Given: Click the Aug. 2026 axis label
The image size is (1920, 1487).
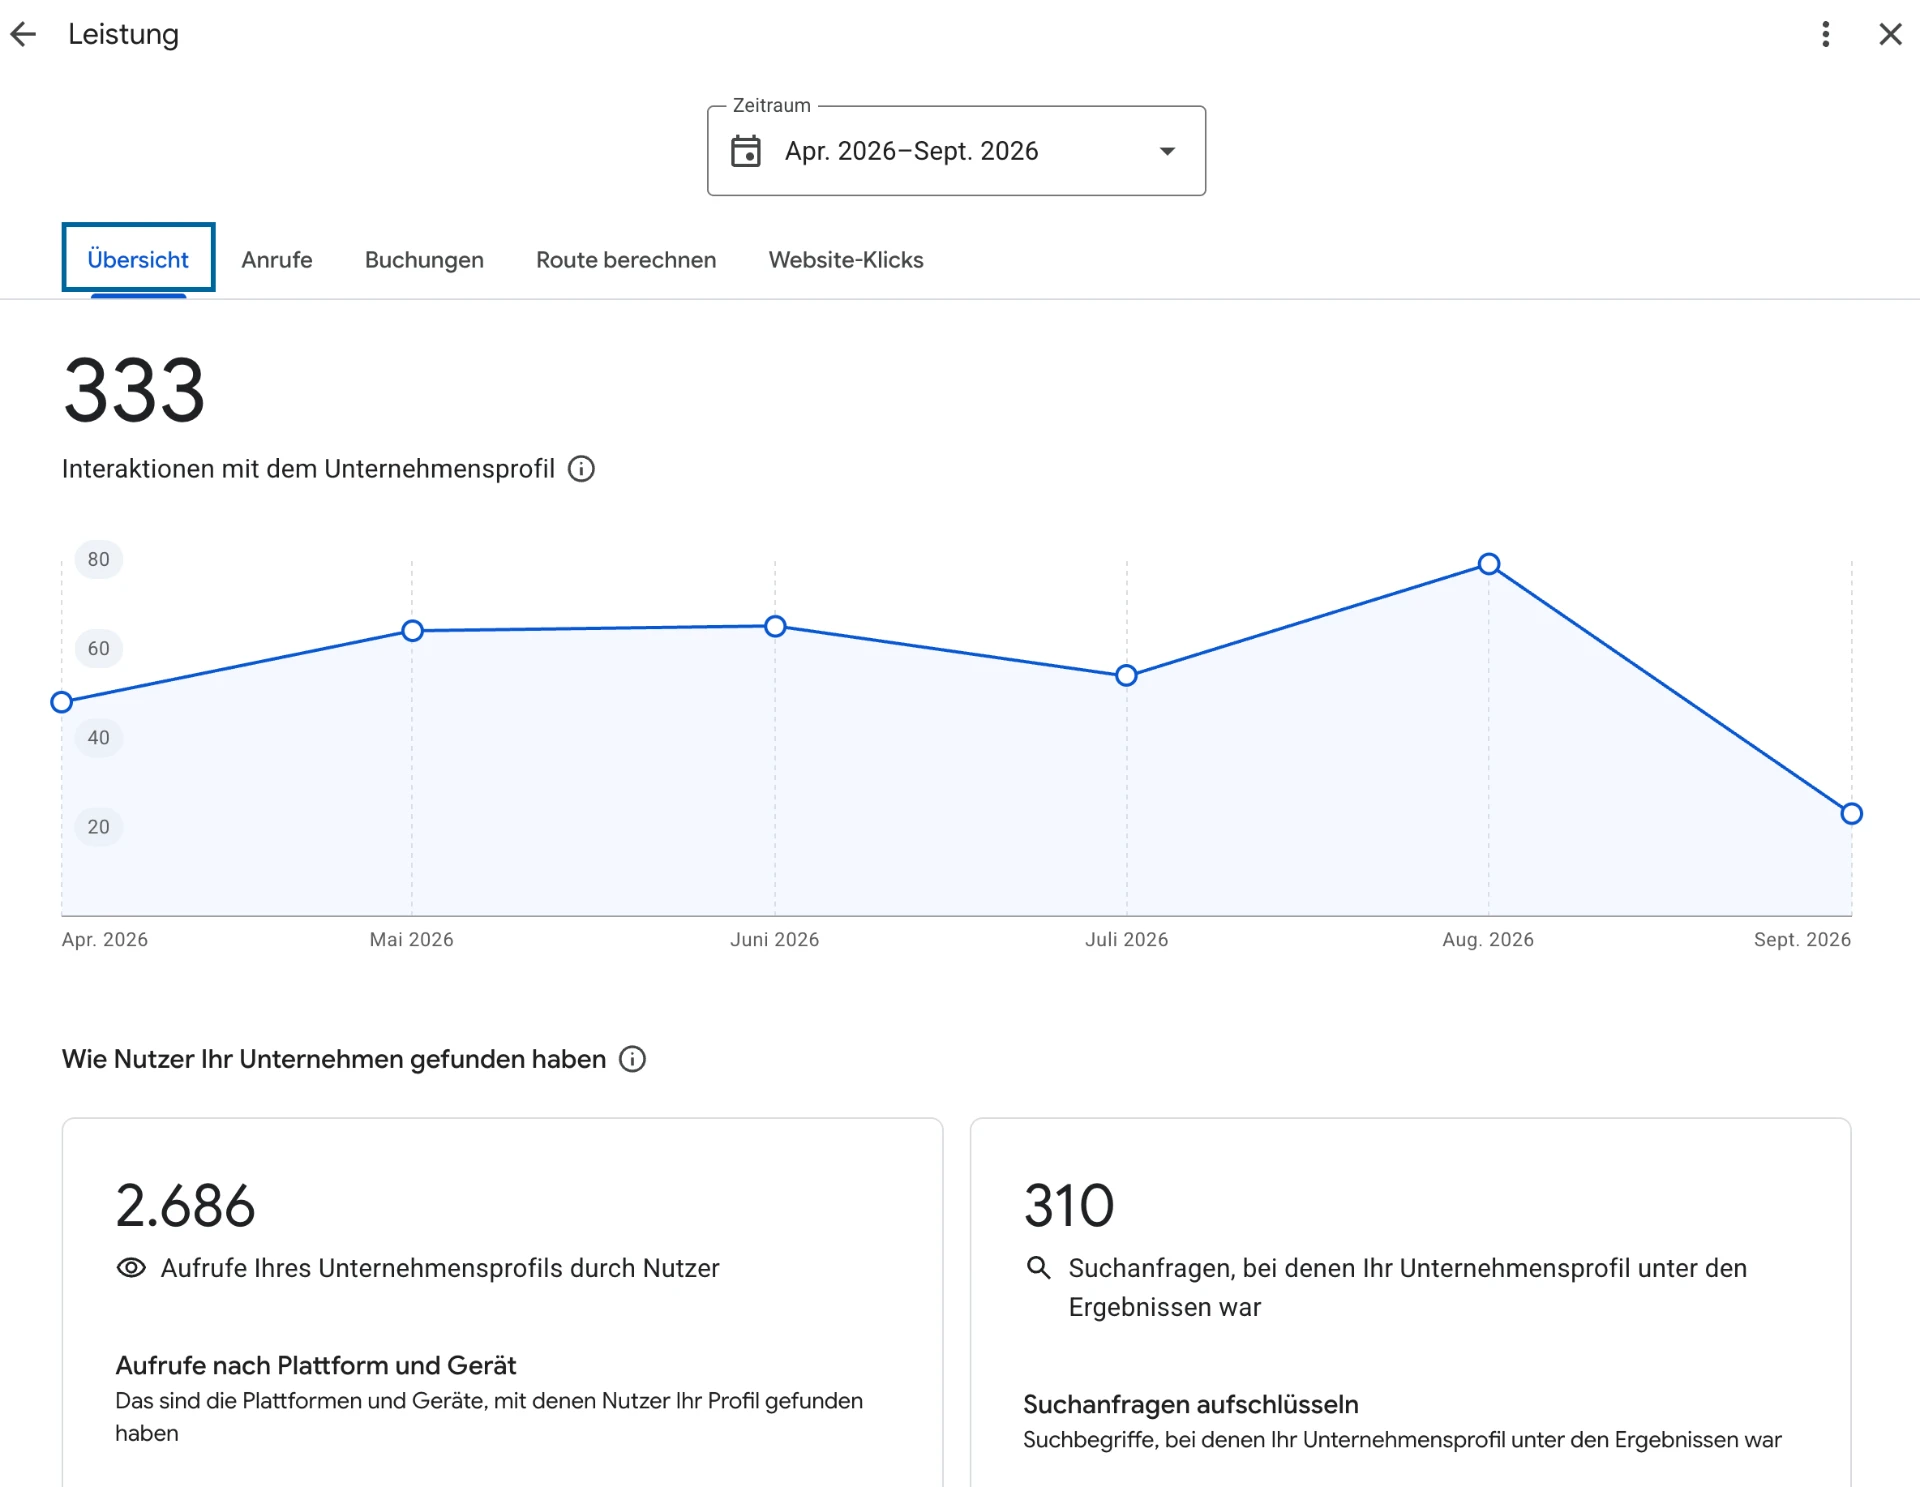Looking at the screenshot, I should pos(1488,940).
